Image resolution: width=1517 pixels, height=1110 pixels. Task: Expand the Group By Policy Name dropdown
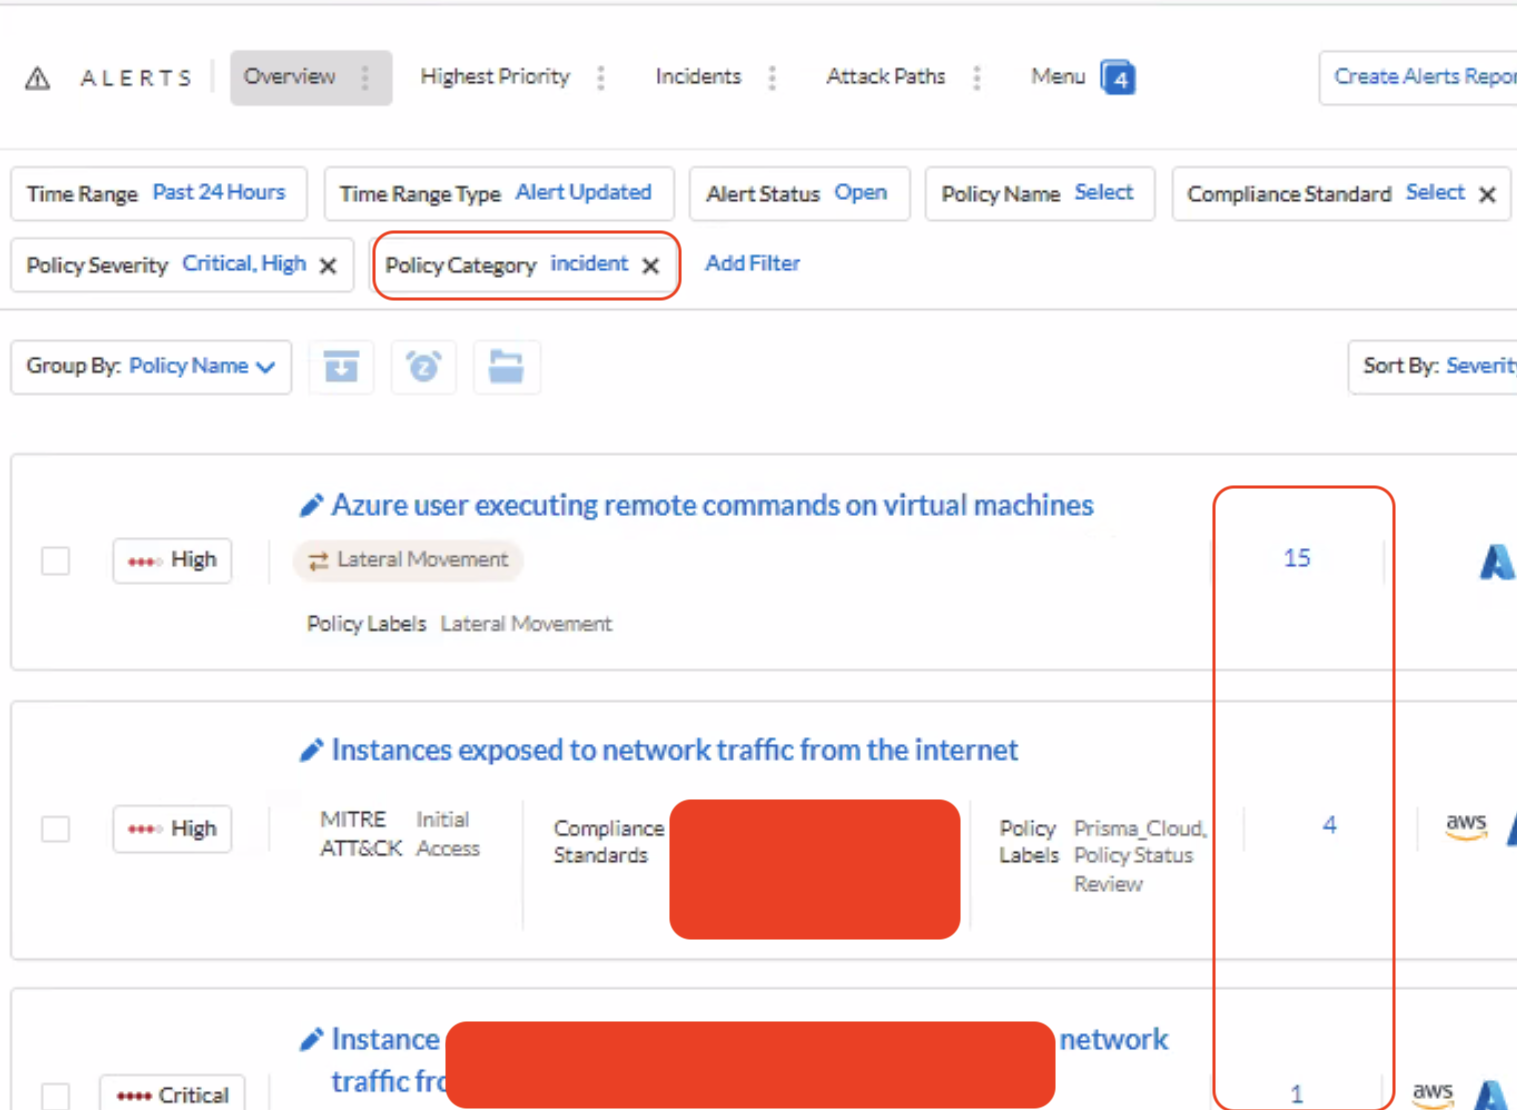(x=152, y=367)
